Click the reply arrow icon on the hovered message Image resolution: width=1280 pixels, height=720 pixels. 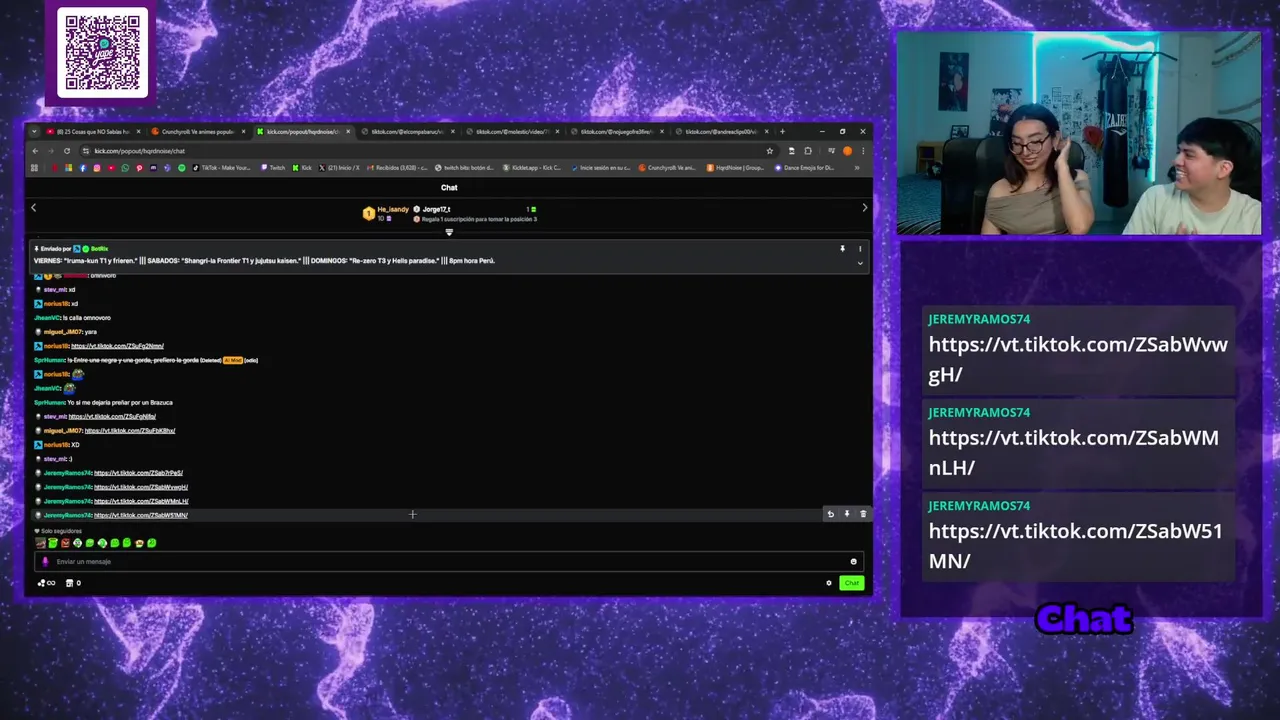point(830,514)
